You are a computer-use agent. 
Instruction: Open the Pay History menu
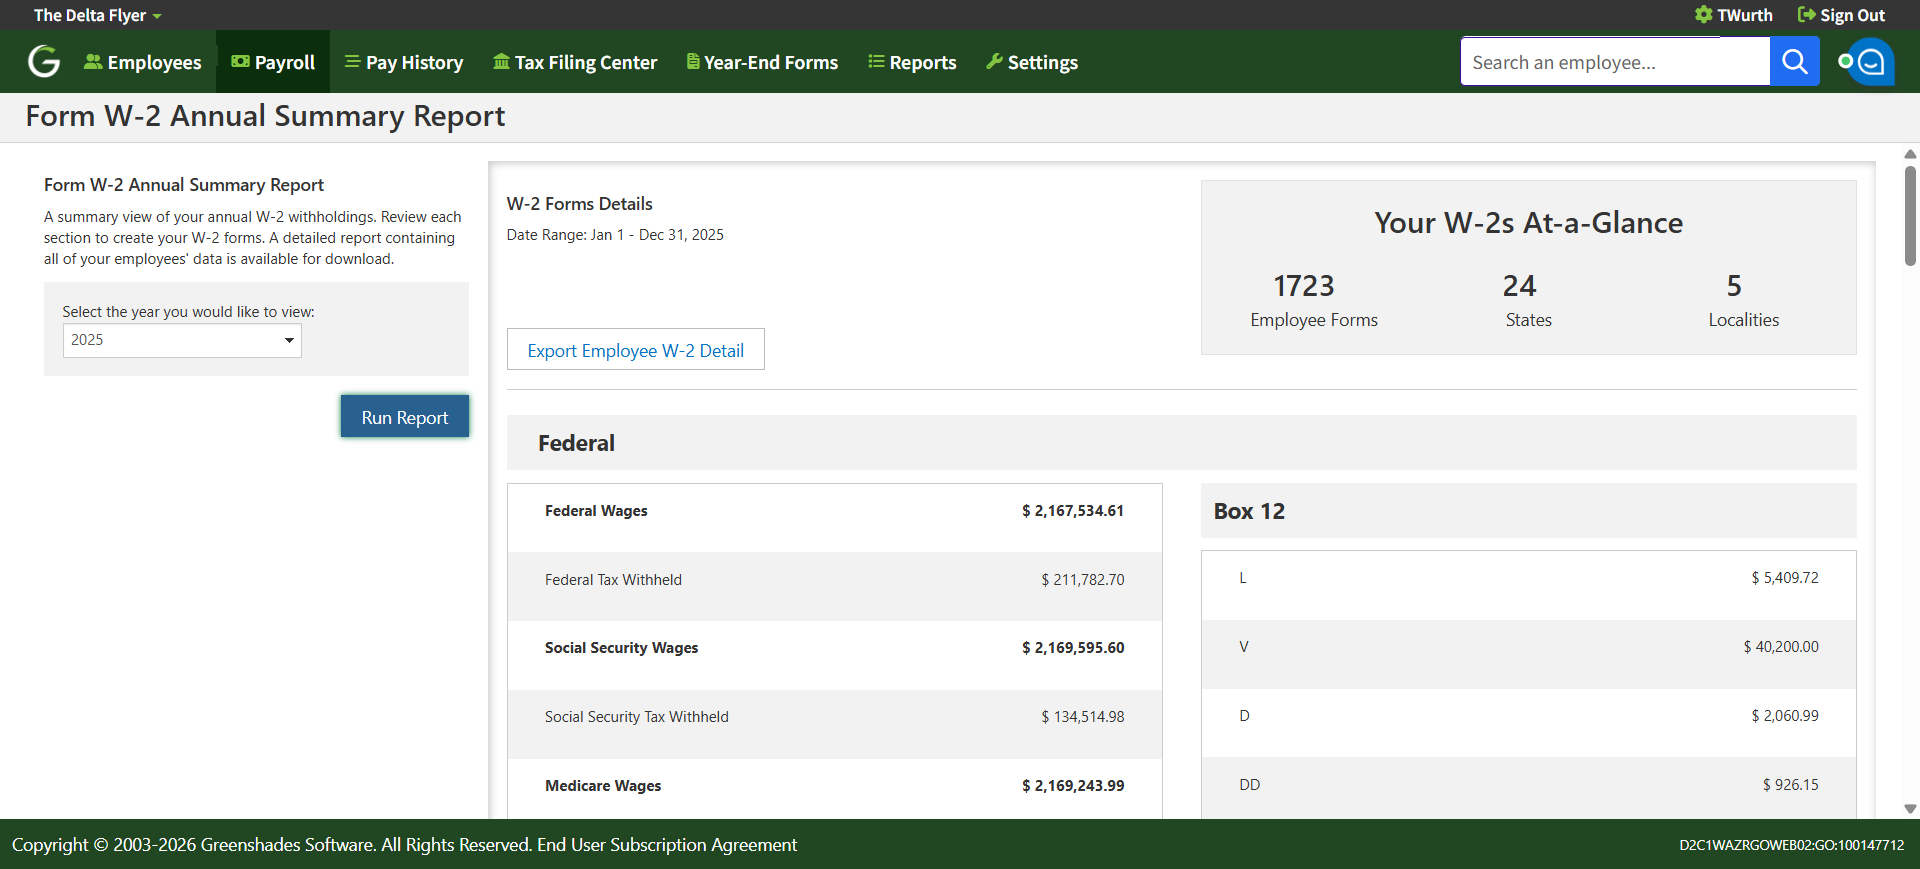[x=404, y=62]
